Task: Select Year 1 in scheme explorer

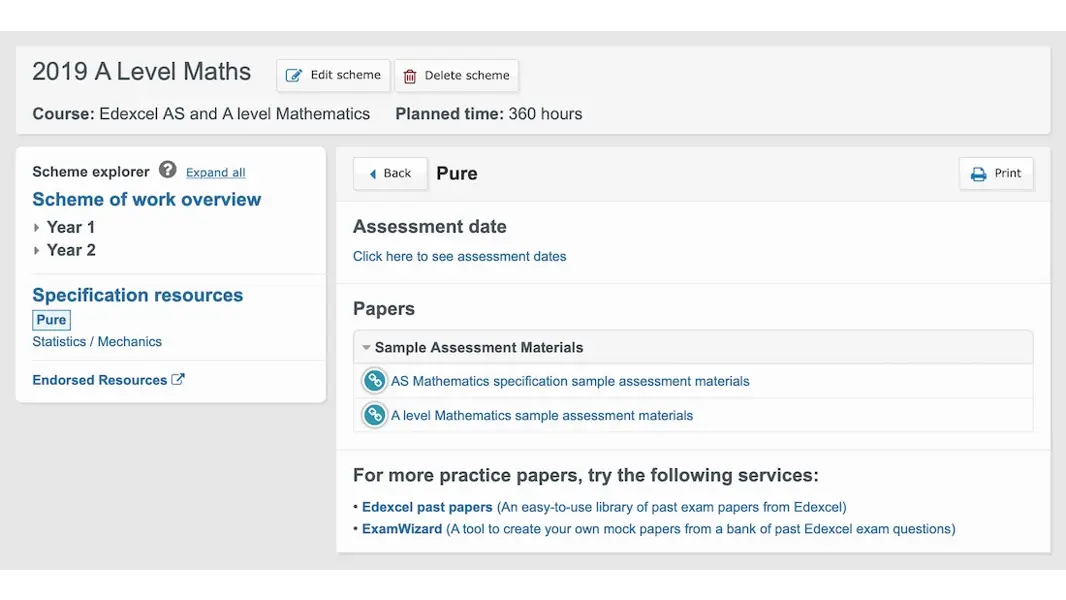Action: (71, 228)
